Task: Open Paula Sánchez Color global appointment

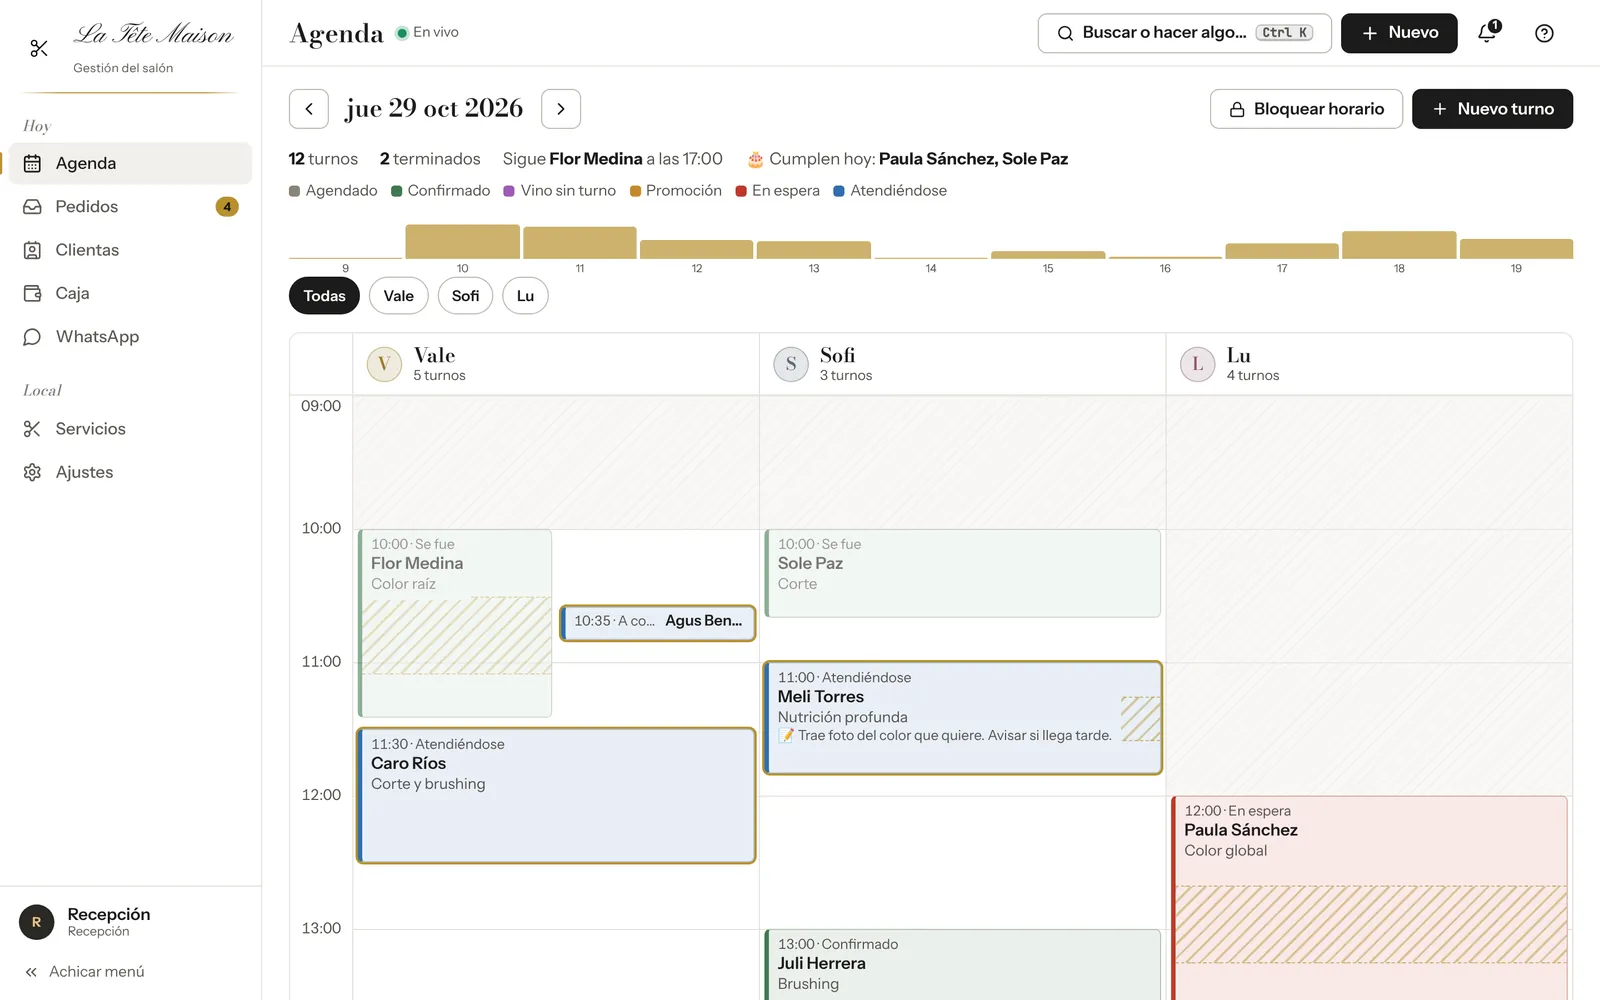Action: 1369,897
